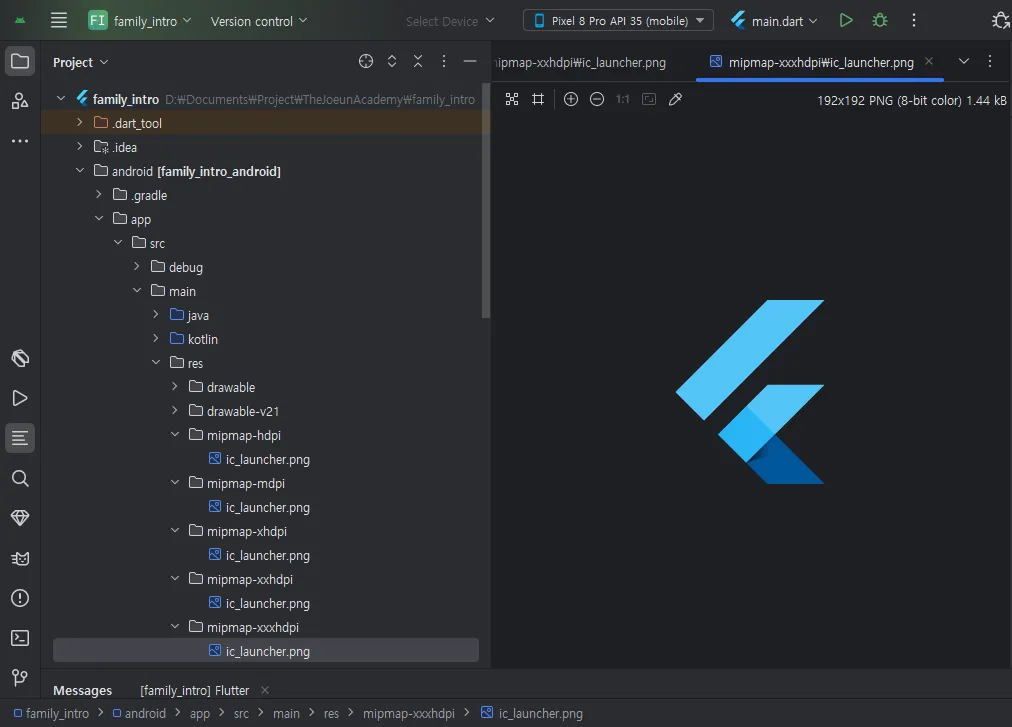Open family_intro project dropdown
Screen dimensions: 1012x727
pos(140,21)
